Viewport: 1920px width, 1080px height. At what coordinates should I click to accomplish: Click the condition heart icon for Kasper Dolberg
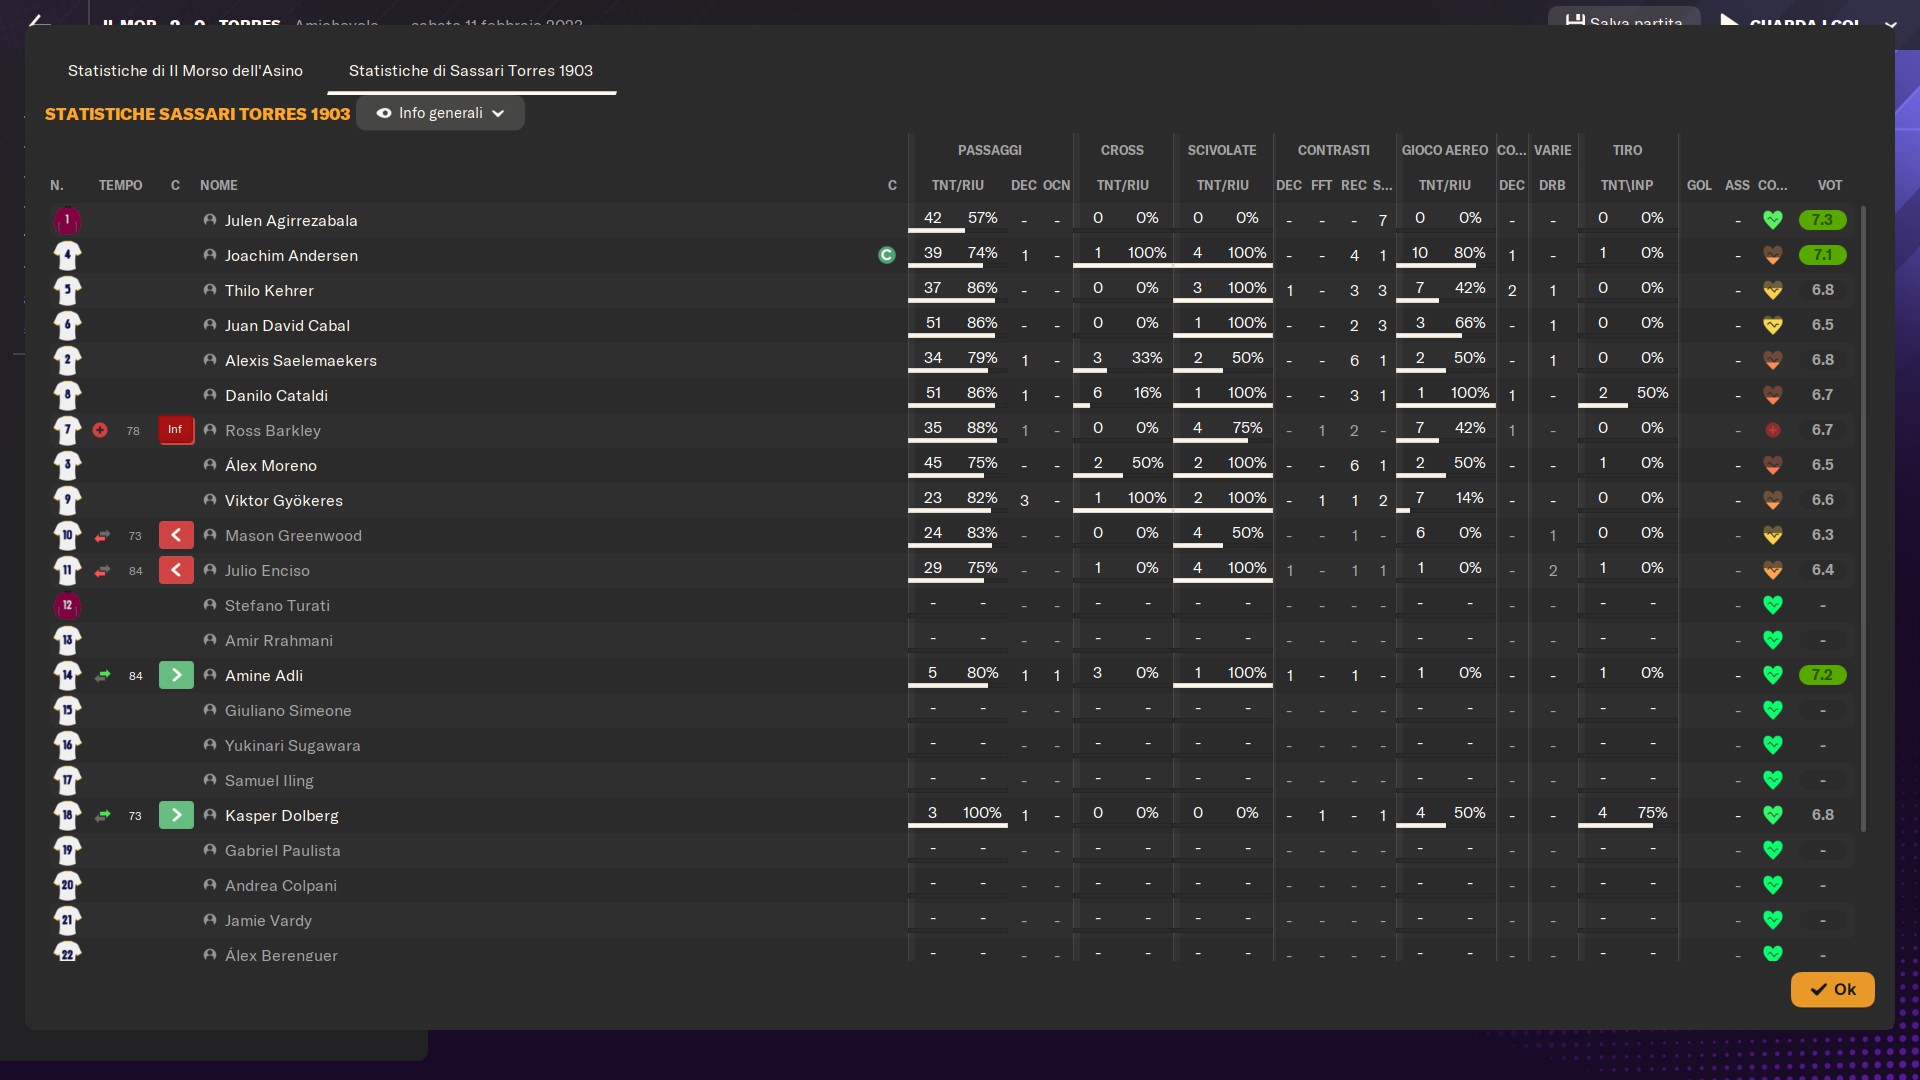coord(1772,815)
